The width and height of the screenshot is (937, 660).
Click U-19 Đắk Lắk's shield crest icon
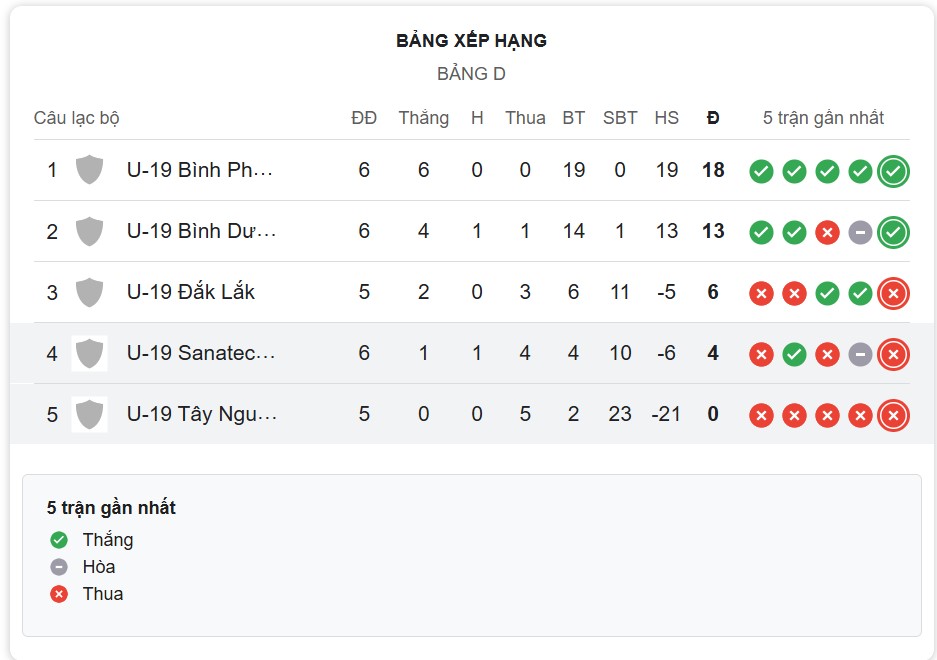pos(89,292)
